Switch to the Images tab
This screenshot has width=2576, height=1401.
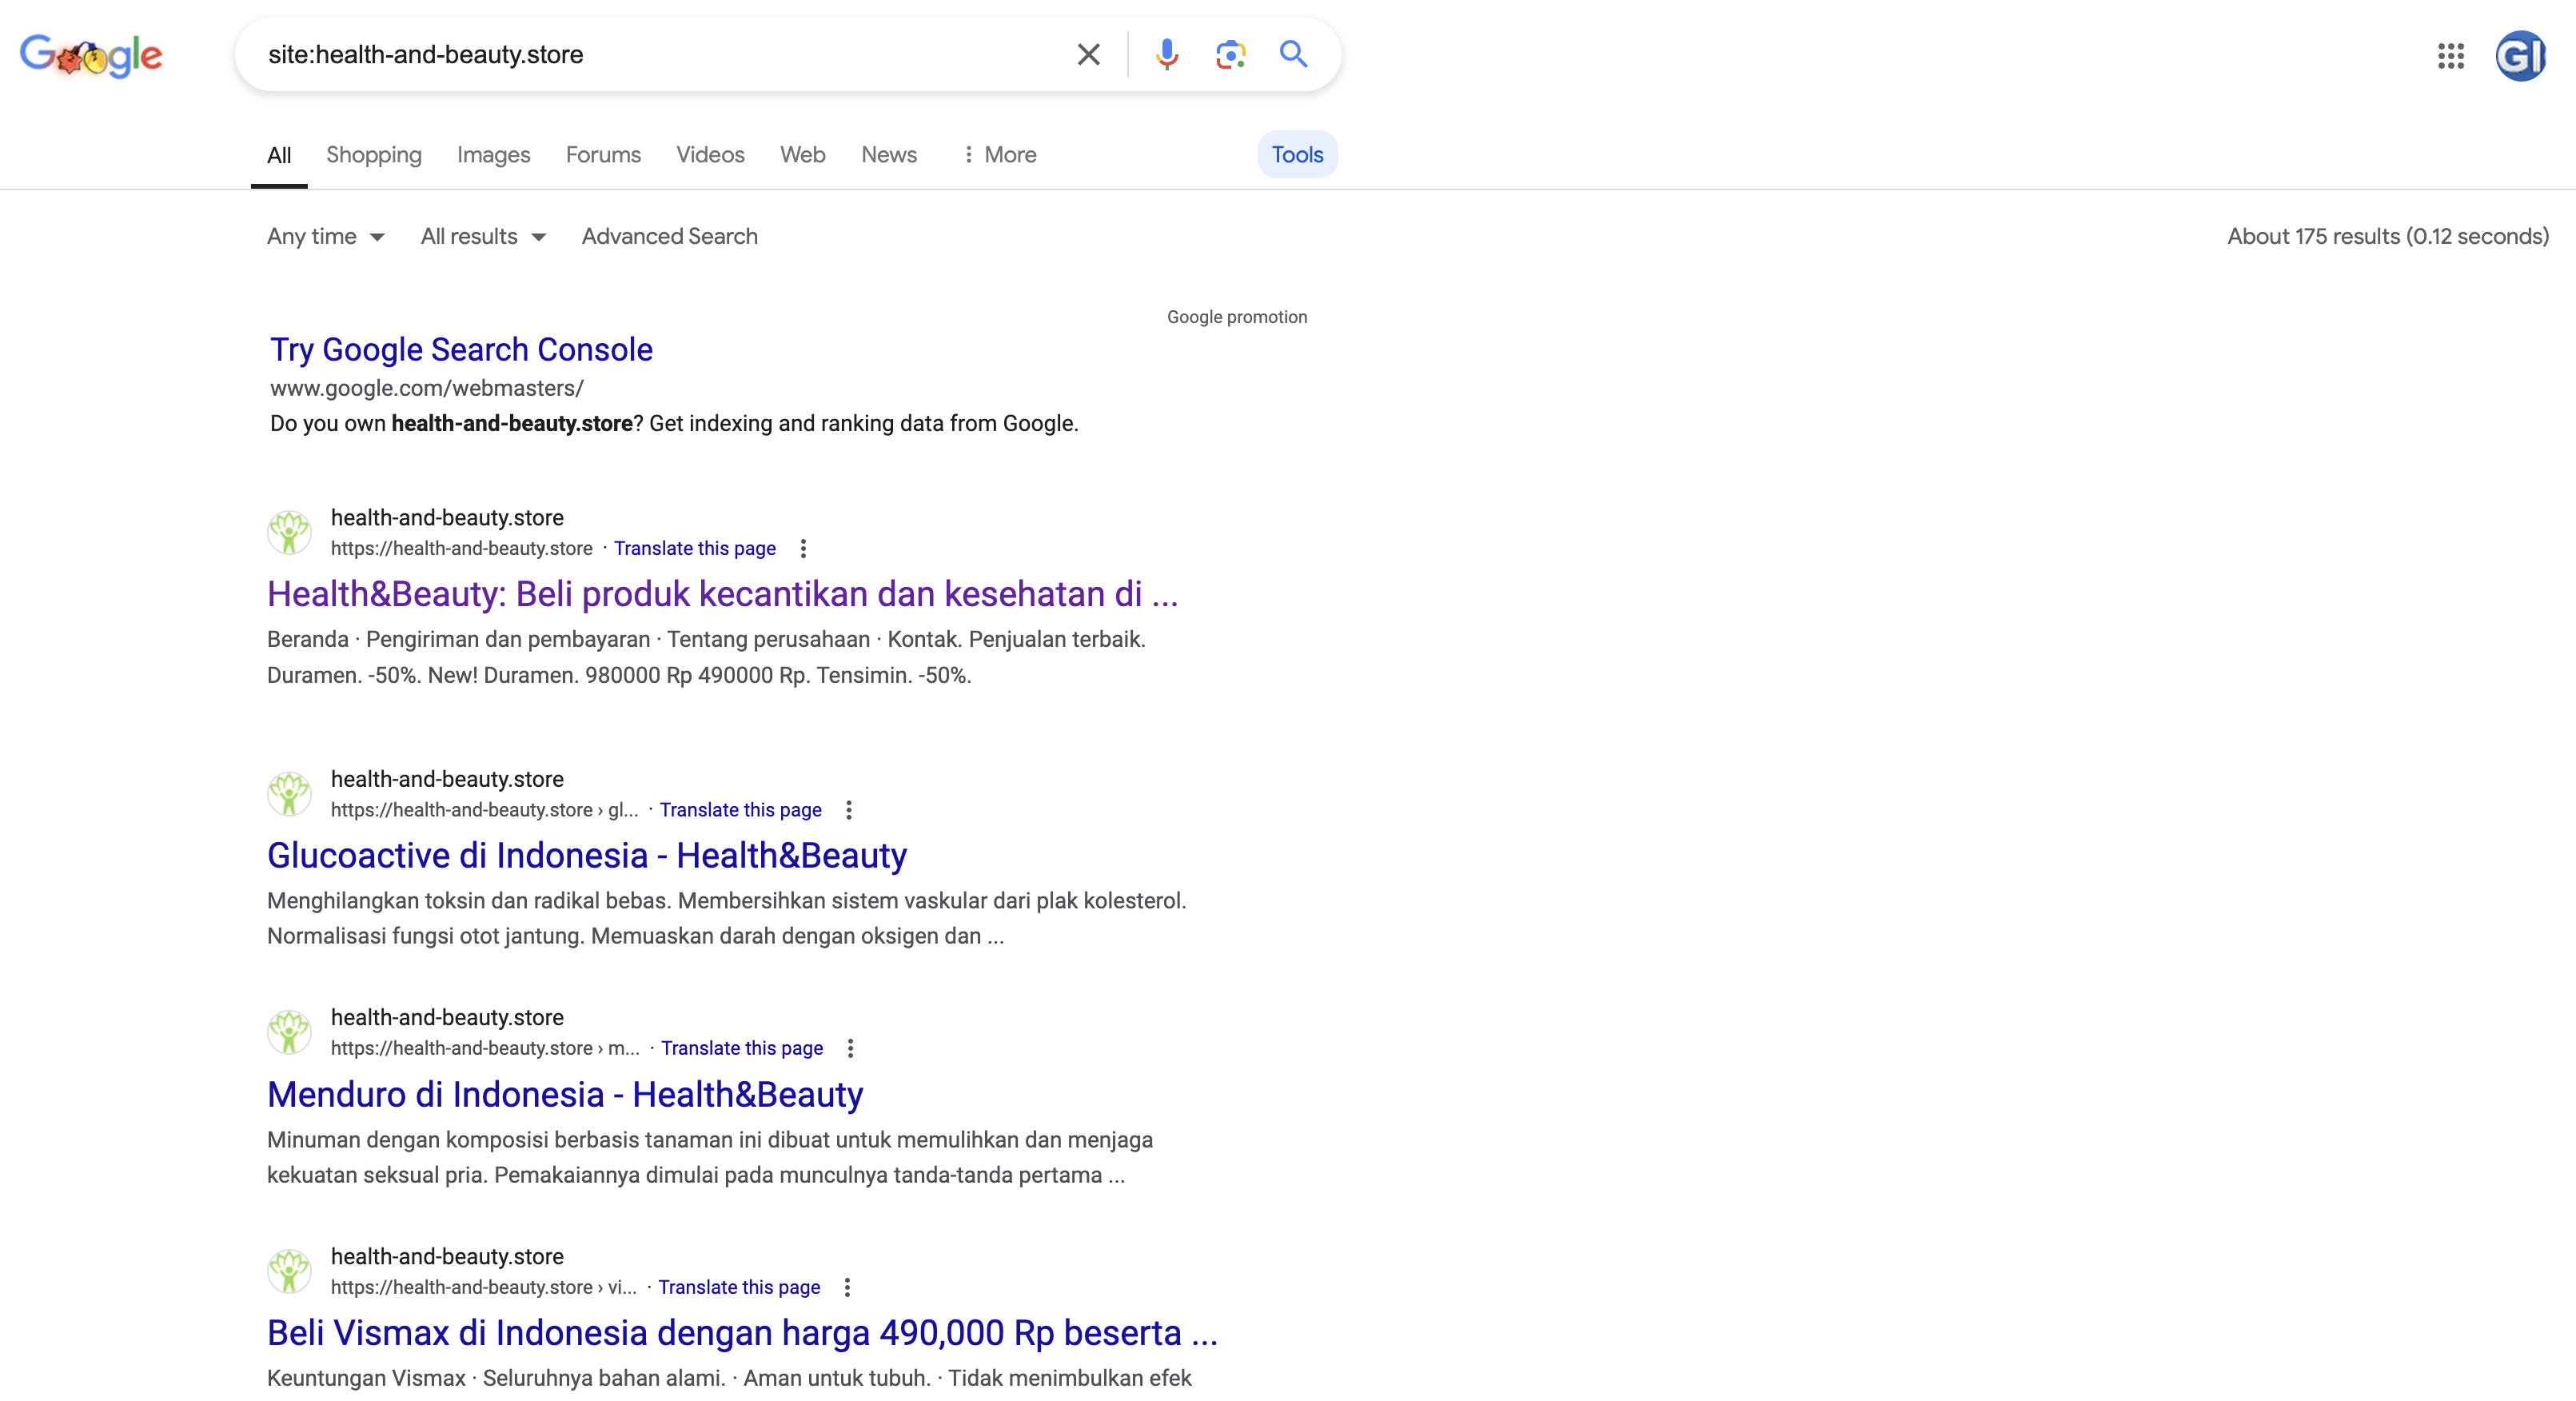coord(494,155)
